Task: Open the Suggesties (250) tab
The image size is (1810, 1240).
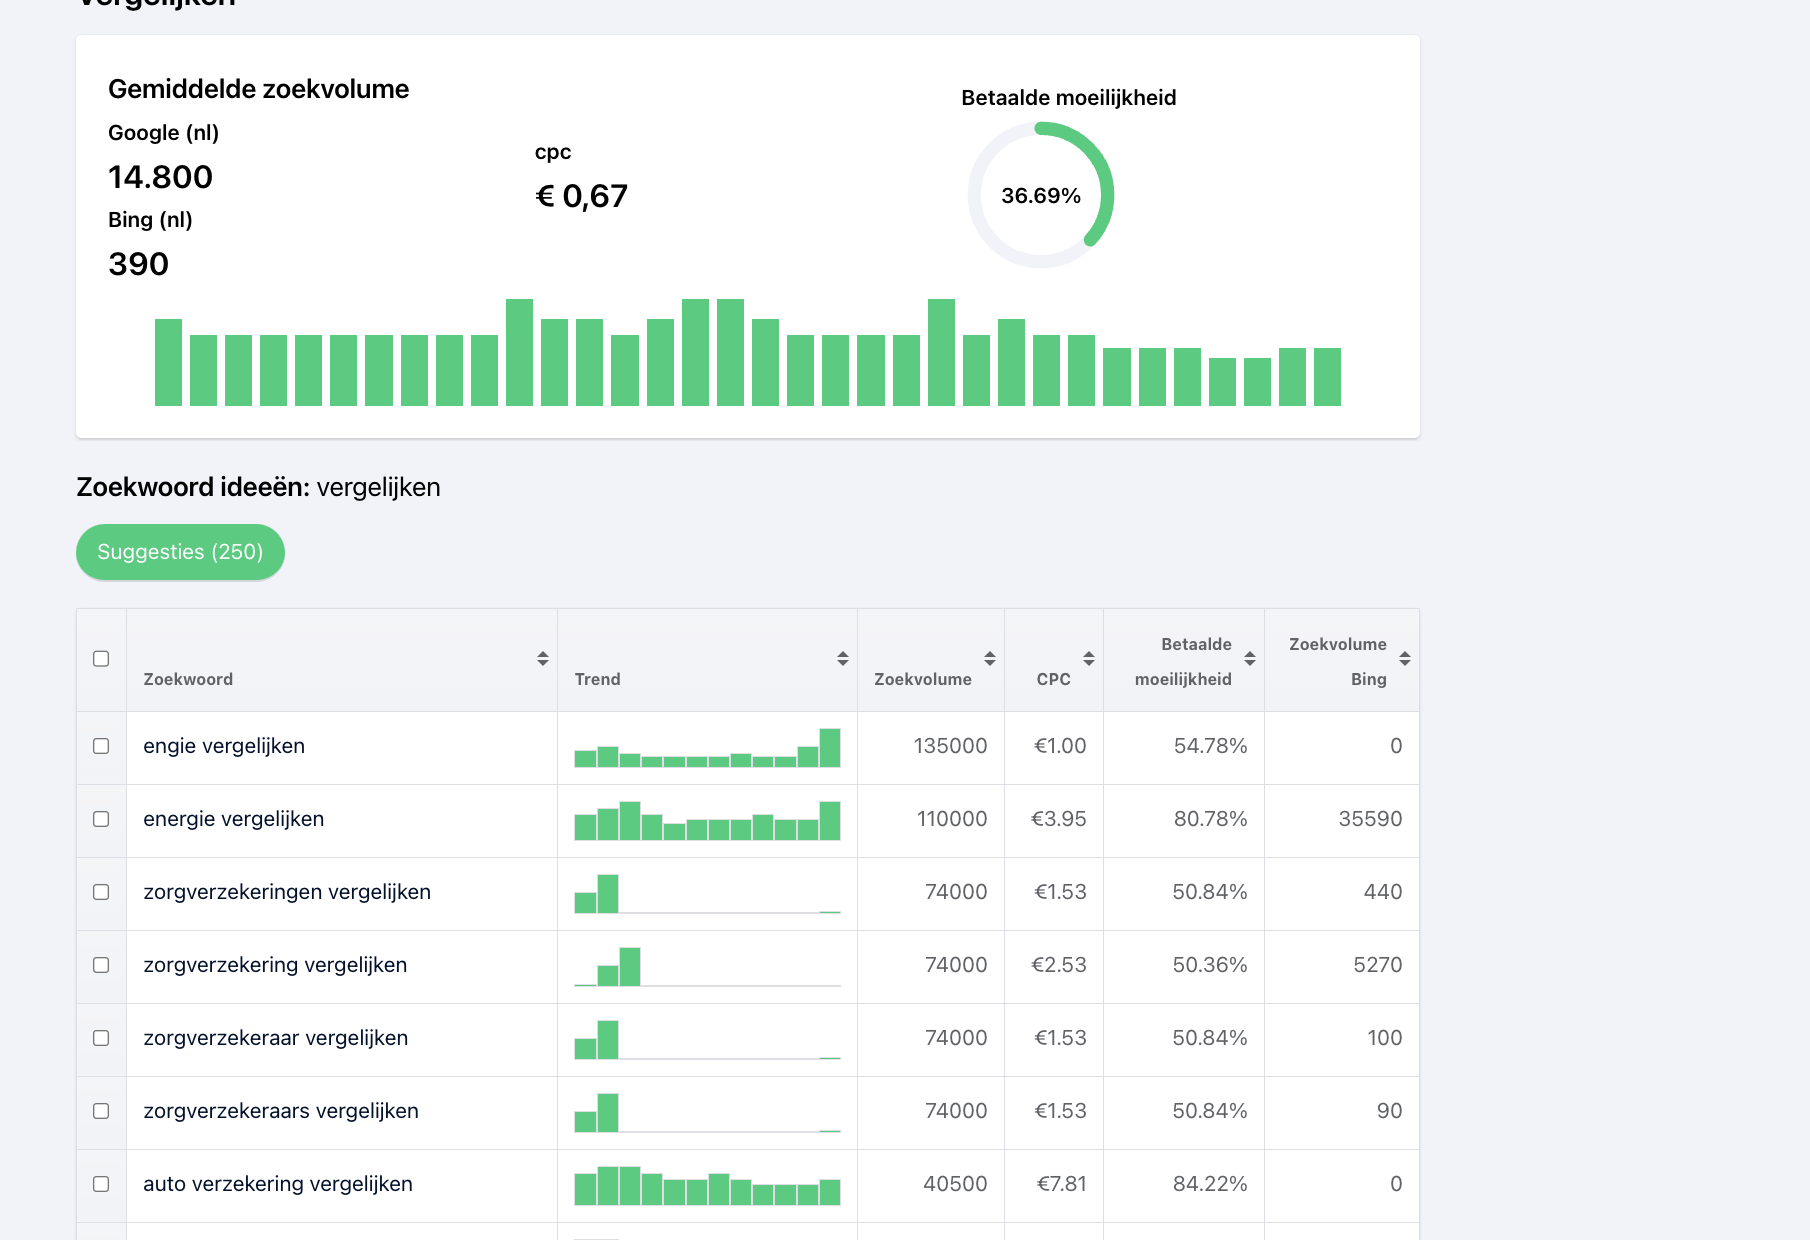Action: tap(180, 552)
